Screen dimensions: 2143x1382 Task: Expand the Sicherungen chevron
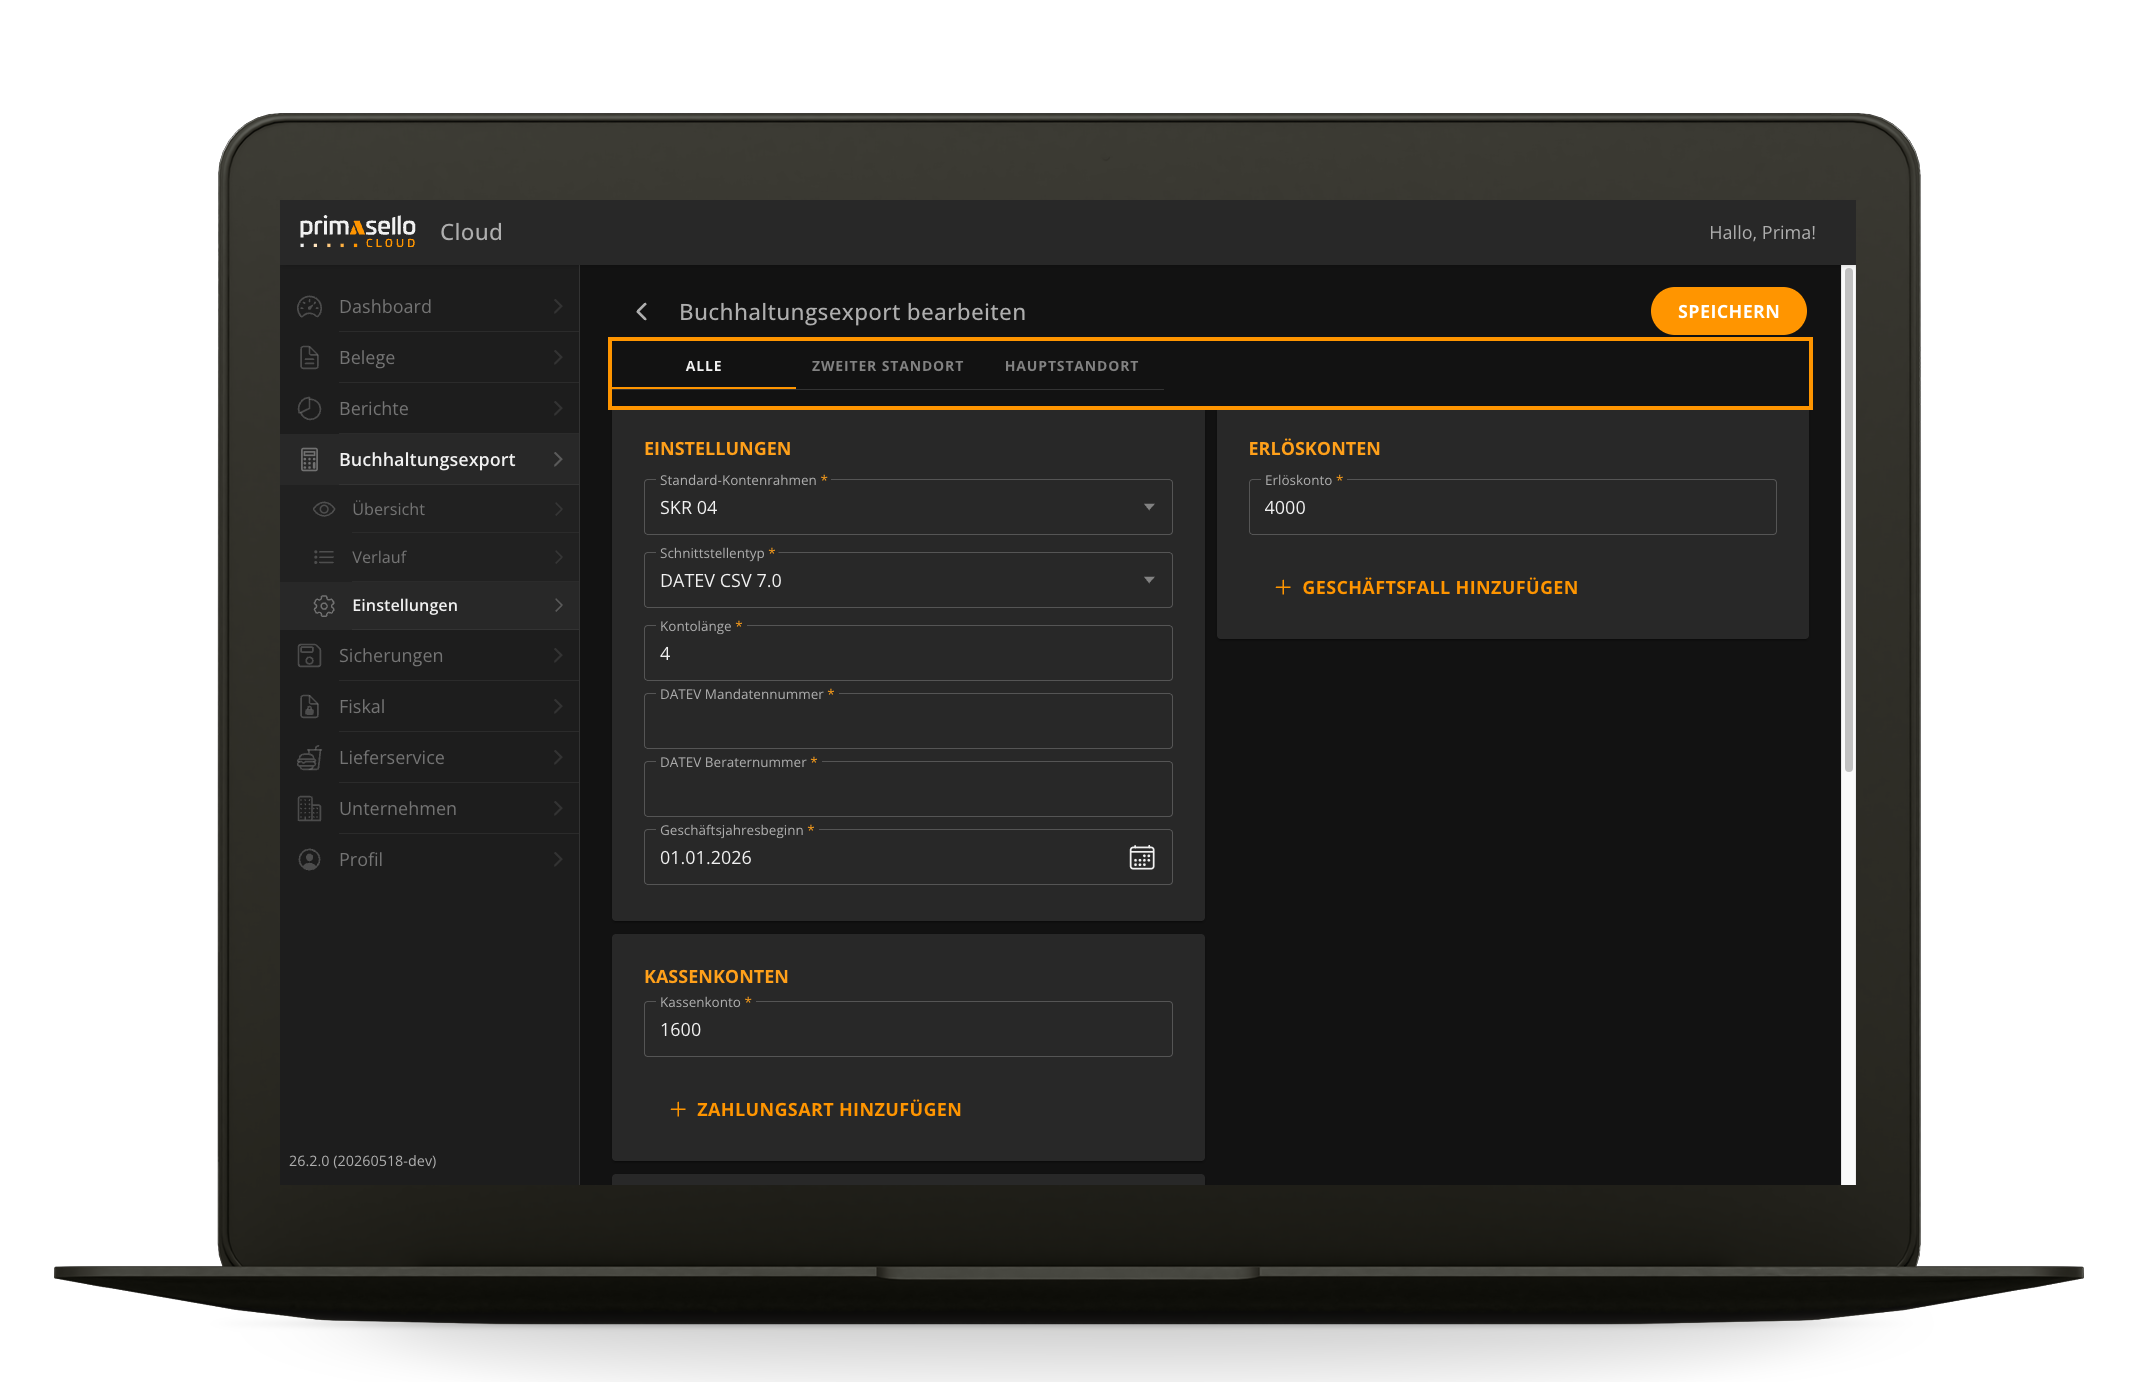pos(558,656)
